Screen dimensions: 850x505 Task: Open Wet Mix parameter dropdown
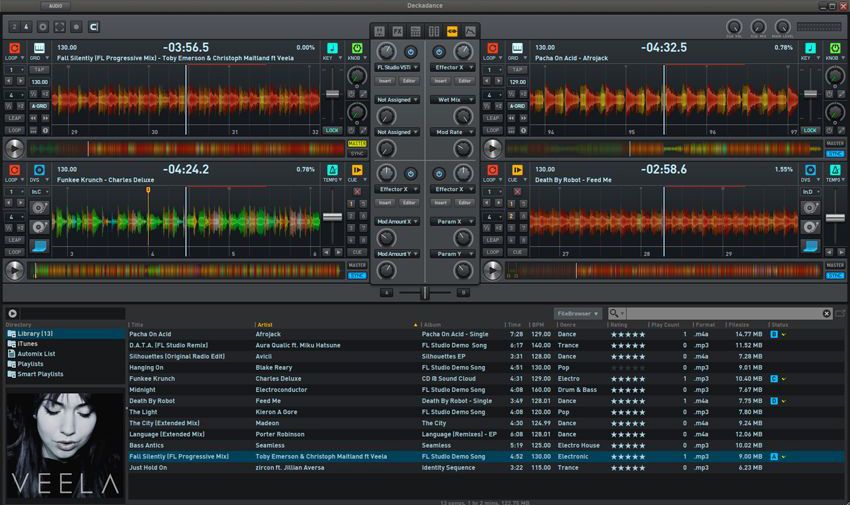coord(453,100)
